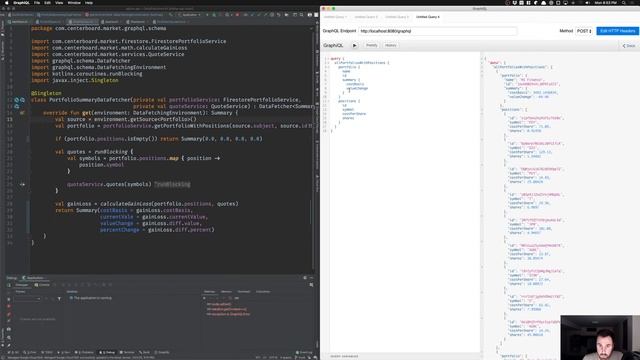The width and height of the screenshot is (640, 360).
Task: Collapse the 'positions {' block in query editor
Action: (x=328, y=101)
